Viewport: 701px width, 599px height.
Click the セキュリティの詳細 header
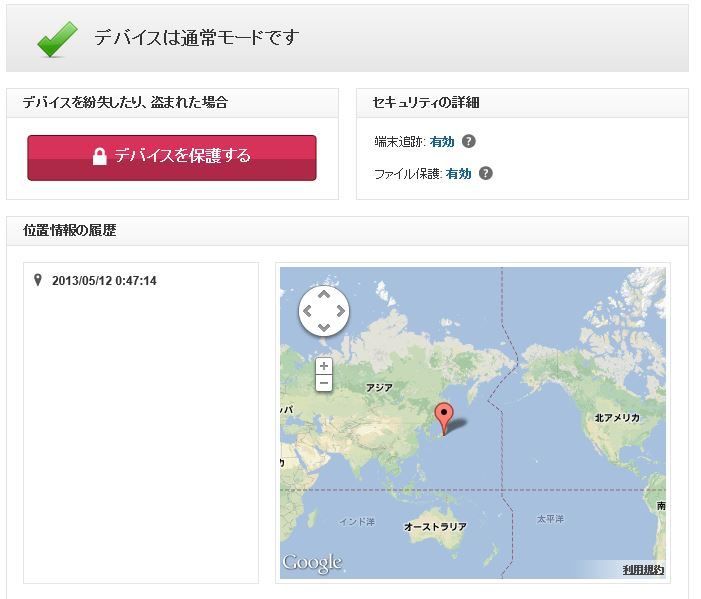pyautogui.click(x=426, y=102)
